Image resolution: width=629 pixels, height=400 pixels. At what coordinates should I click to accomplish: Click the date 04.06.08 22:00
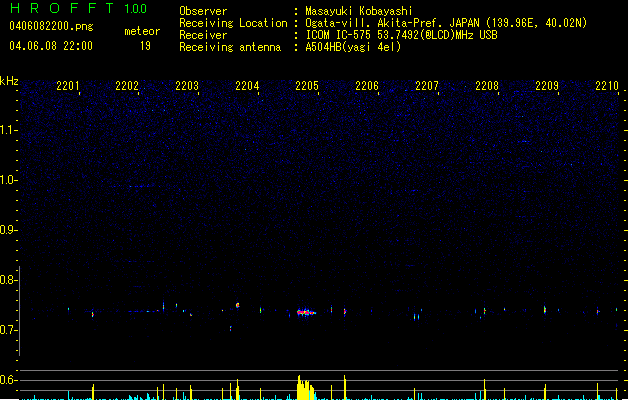click(x=51, y=46)
